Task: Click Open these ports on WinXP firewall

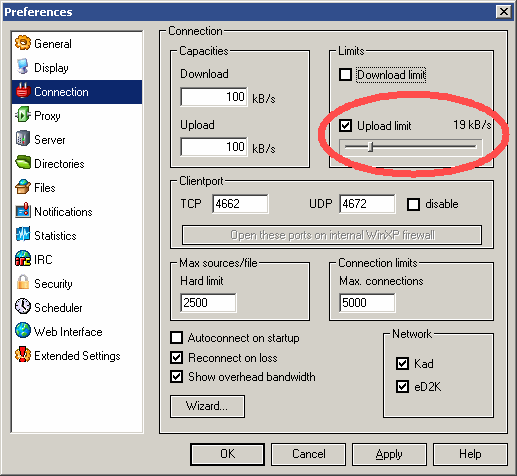Action: (x=332, y=235)
